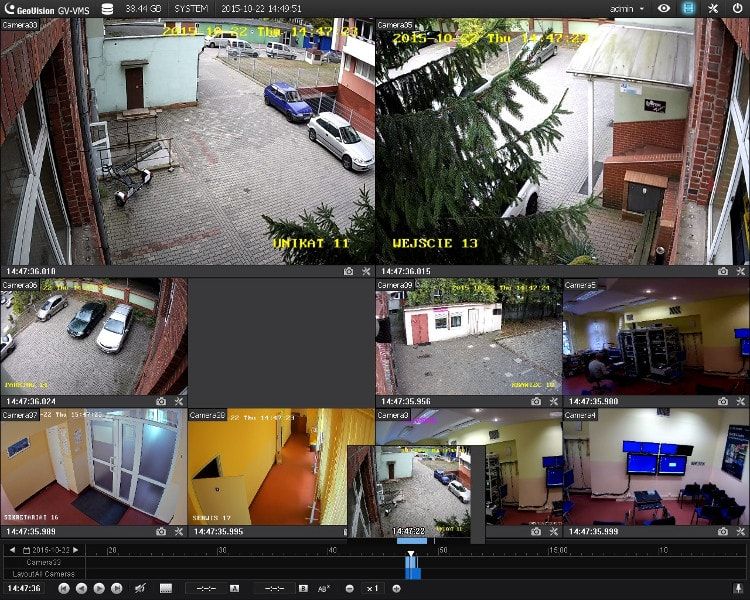Screen dimensions: 750x600
Task: Decrease playback speed with minus button
Action: click(350, 589)
